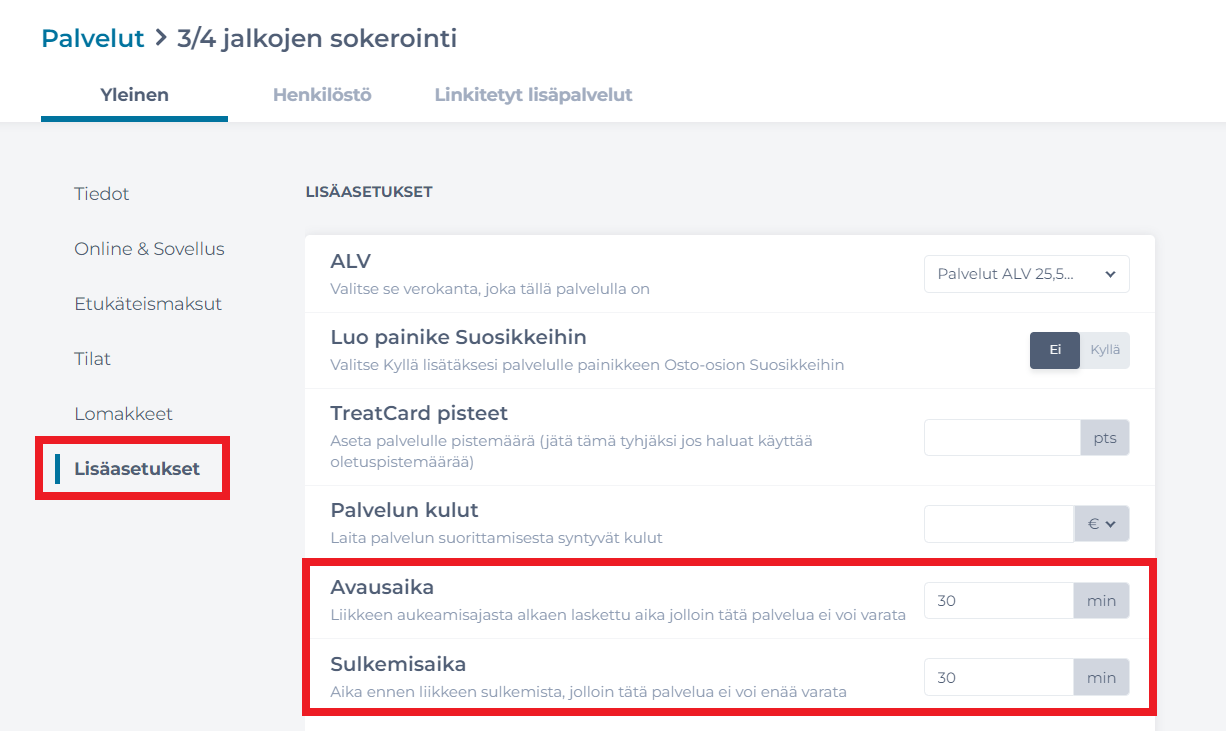
Task: Click the min label next to Avausaika
Action: 1101,600
